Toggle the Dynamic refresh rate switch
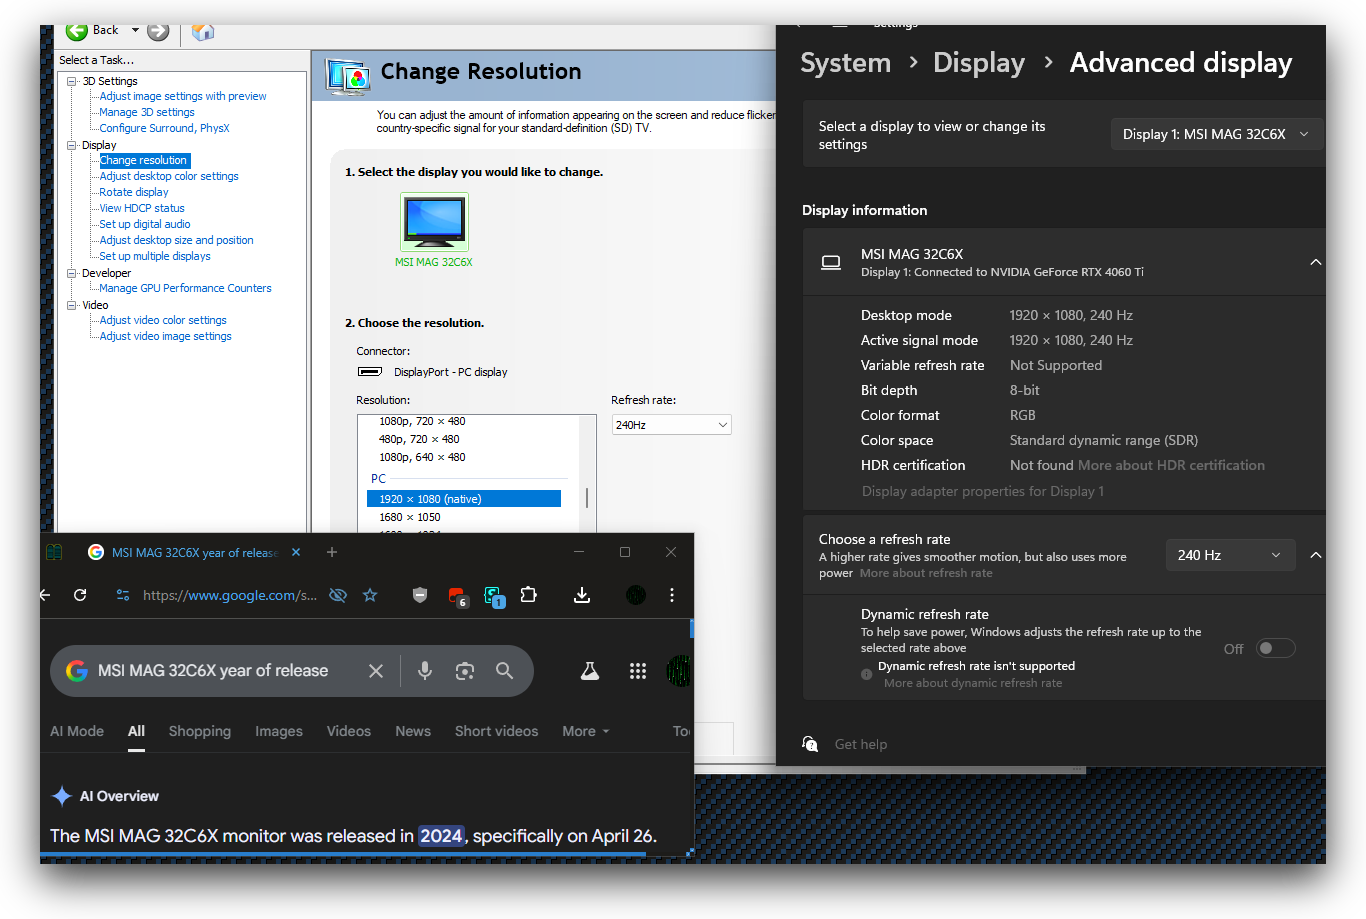Viewport: 1366px width, 919px height. click(1275, 648)
